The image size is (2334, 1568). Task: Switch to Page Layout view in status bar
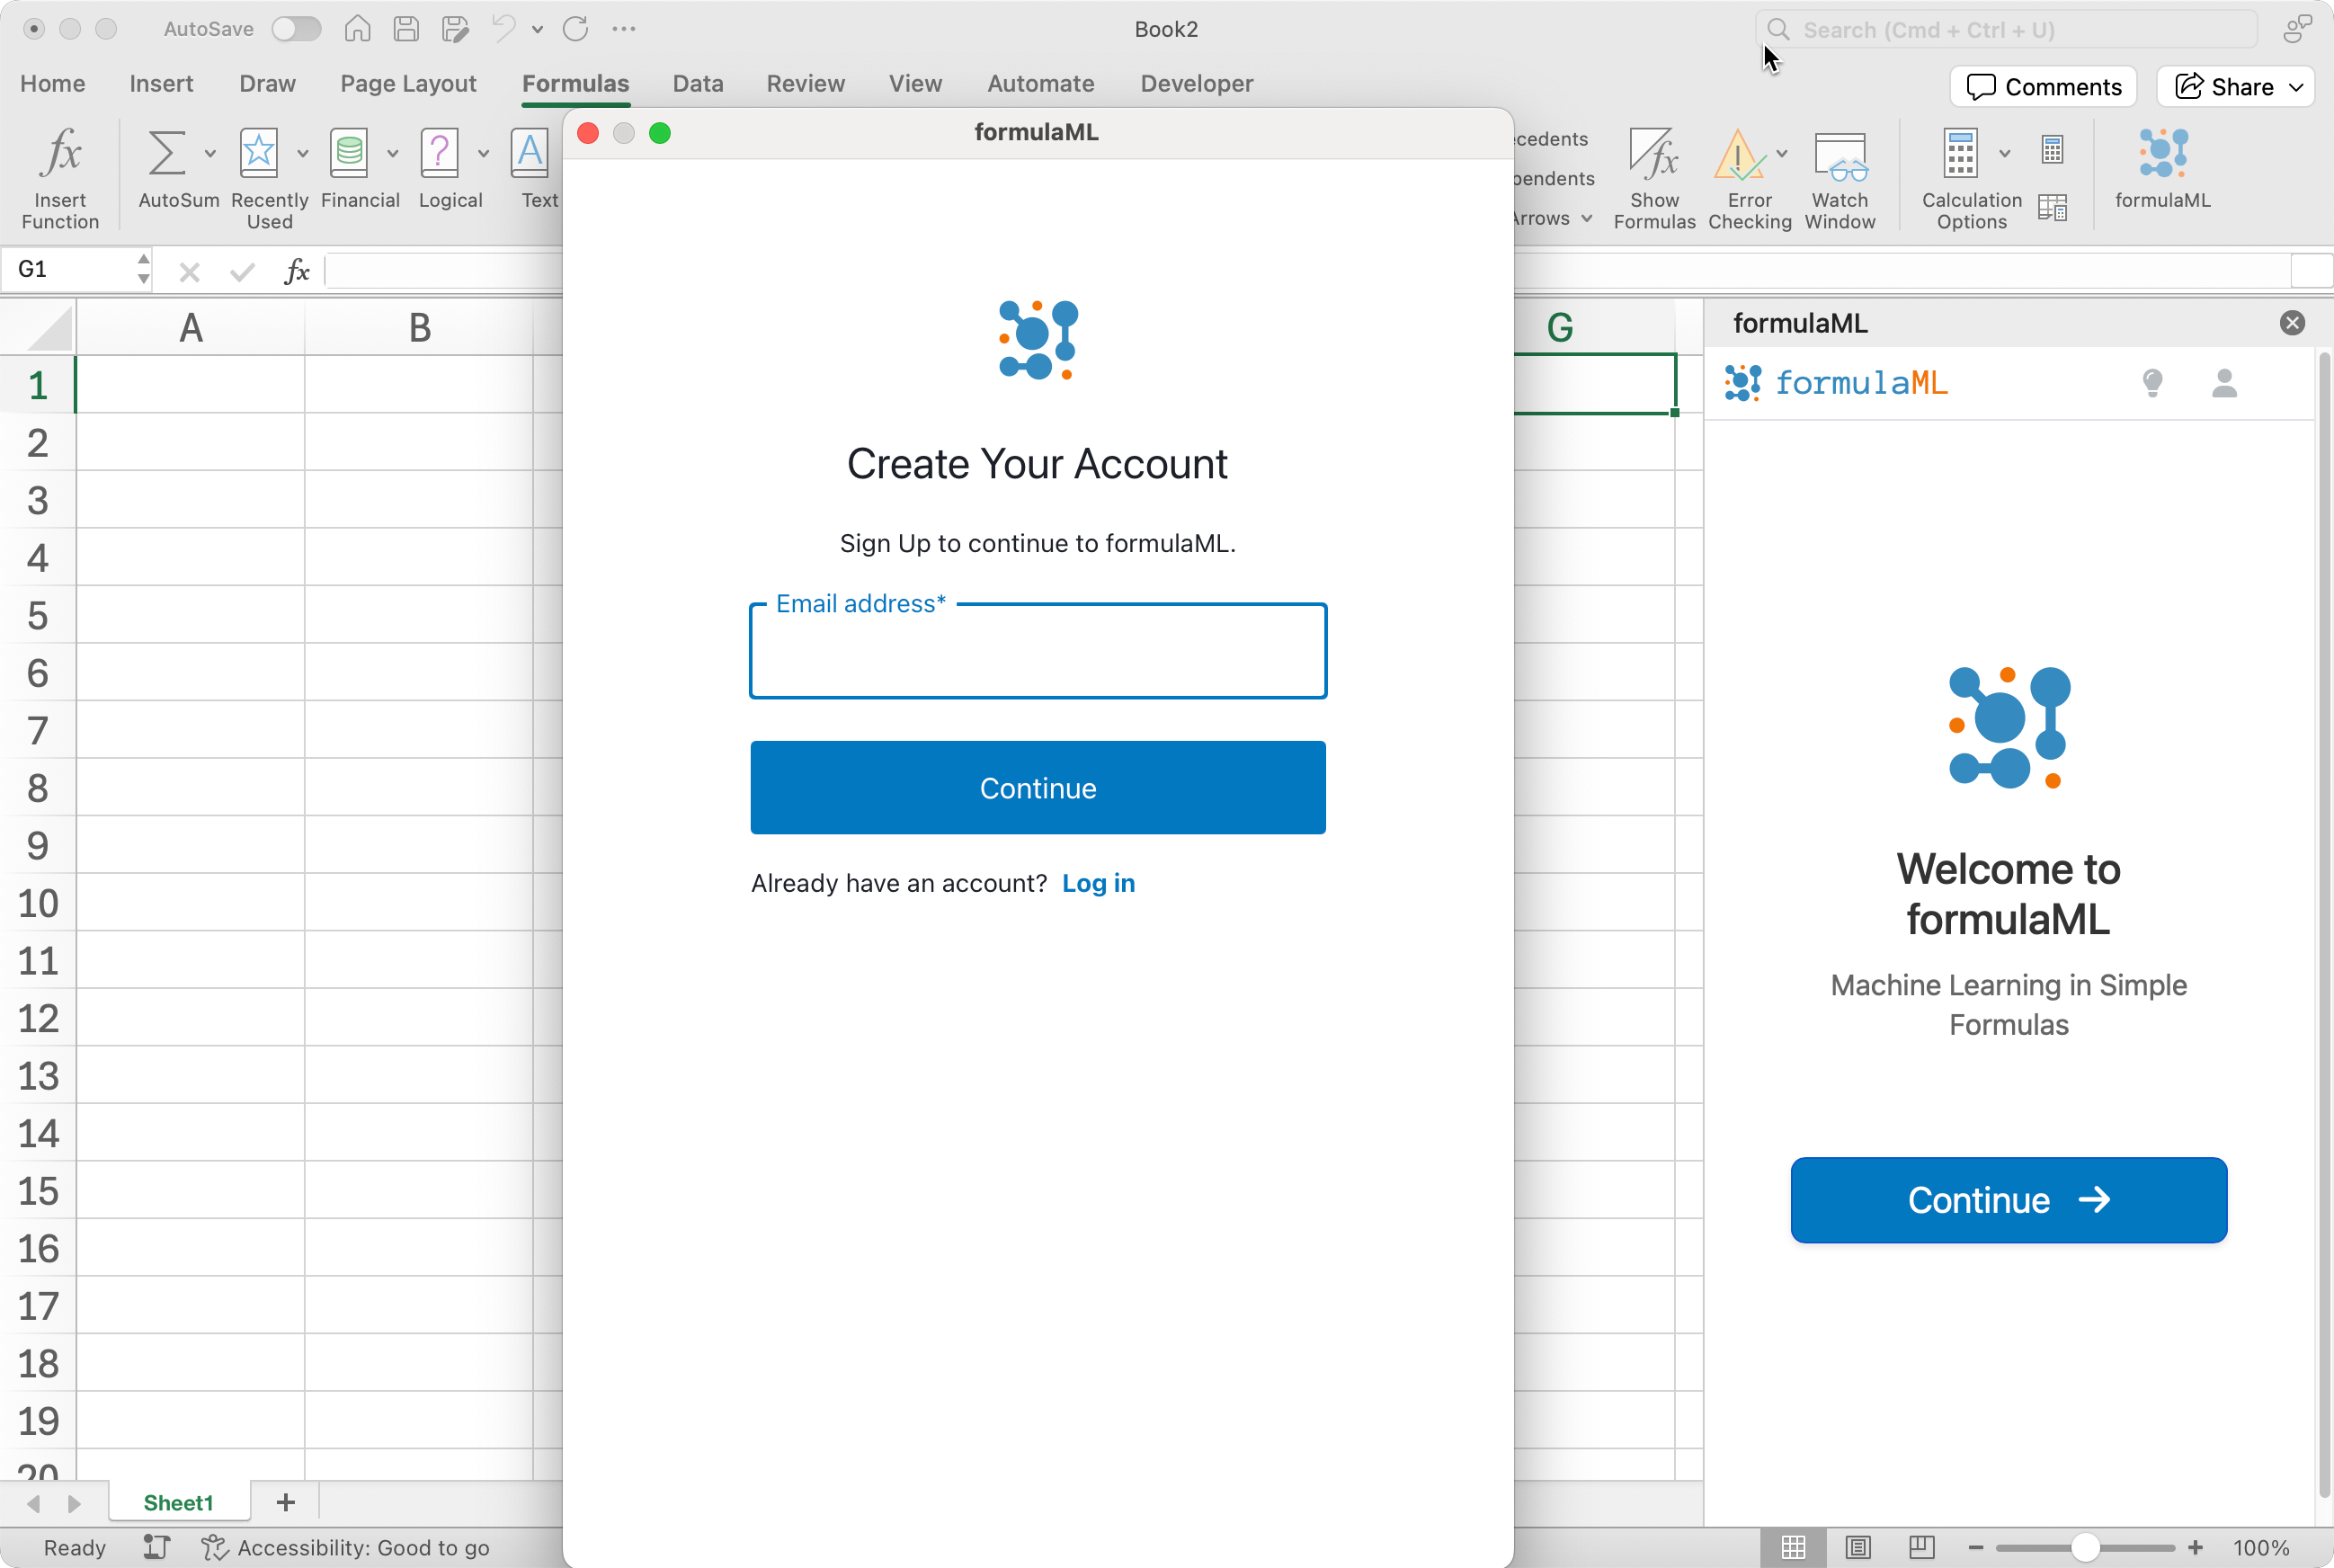[x=1857, y=1547]
